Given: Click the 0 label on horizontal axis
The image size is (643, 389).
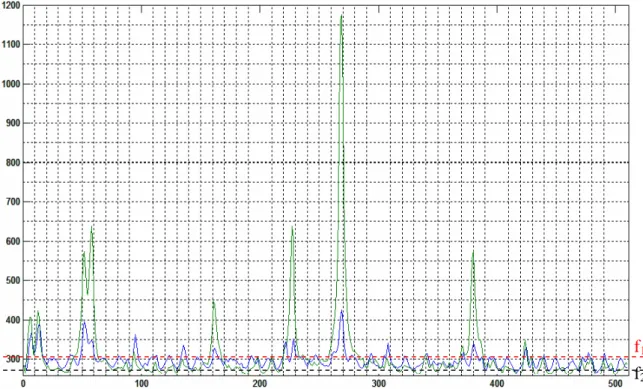Looking at the screenshot, I should 23,384.
